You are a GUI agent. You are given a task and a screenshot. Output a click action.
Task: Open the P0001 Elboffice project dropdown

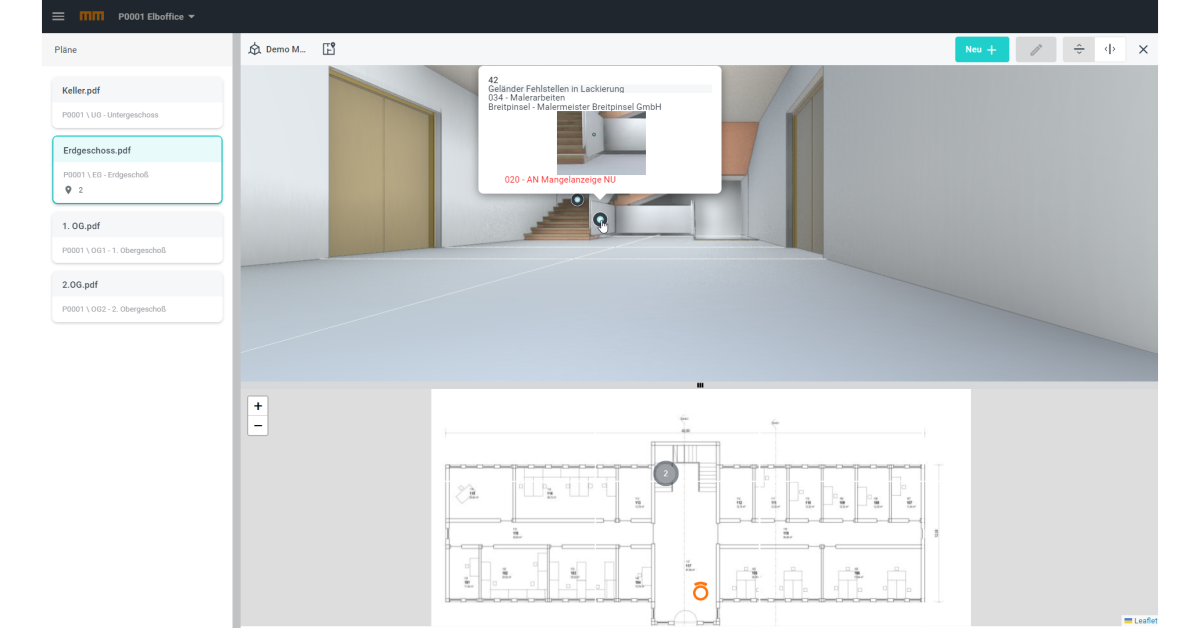pos(156,17)
